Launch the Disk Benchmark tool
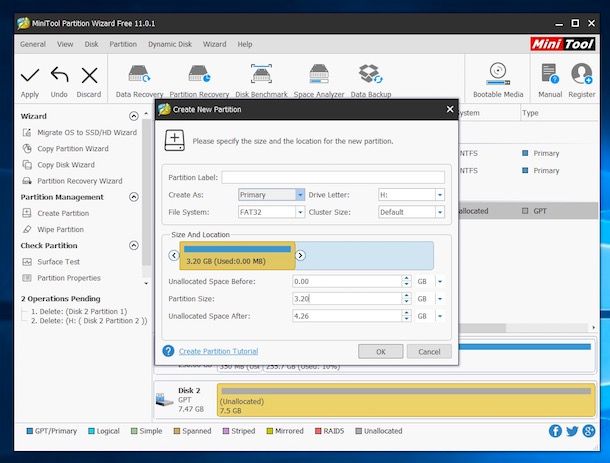 (262, 75)
